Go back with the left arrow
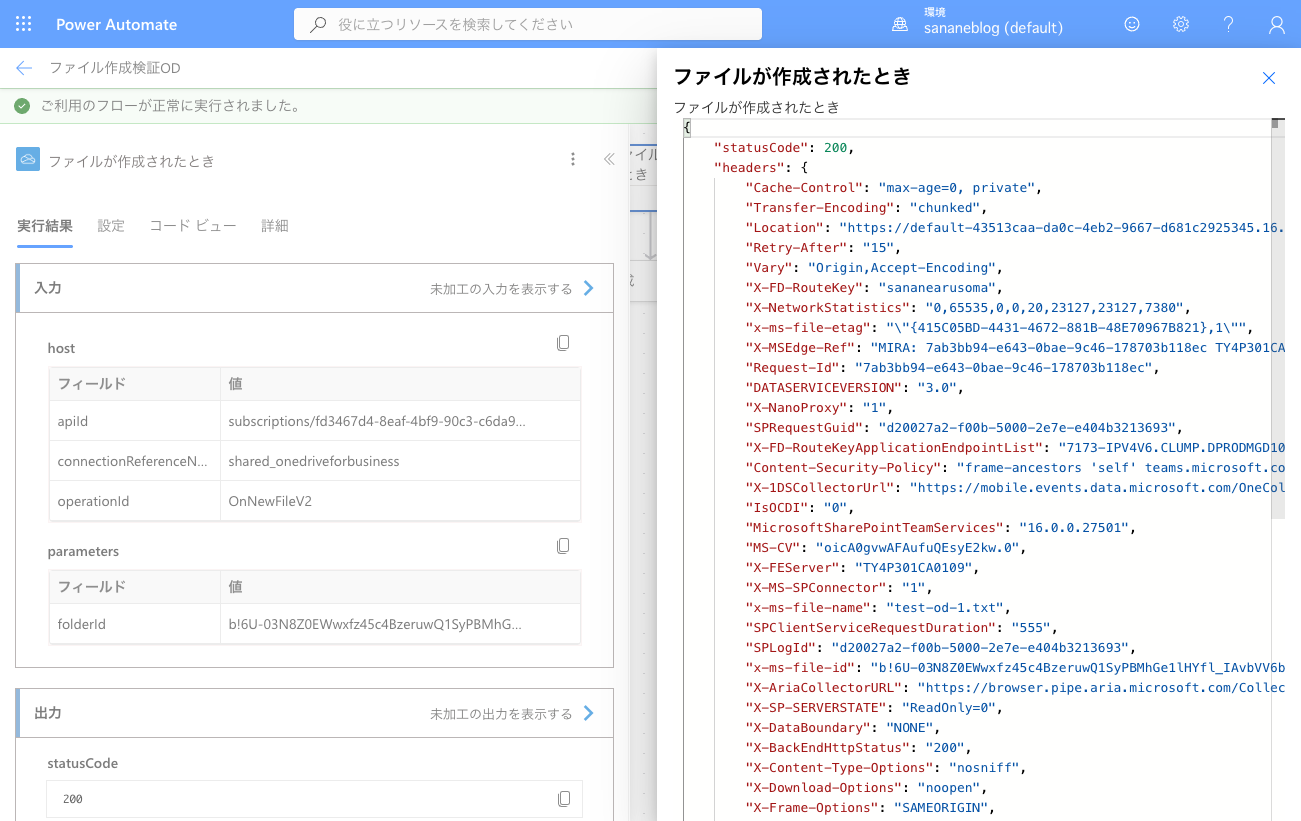 [x=24, y=68]
